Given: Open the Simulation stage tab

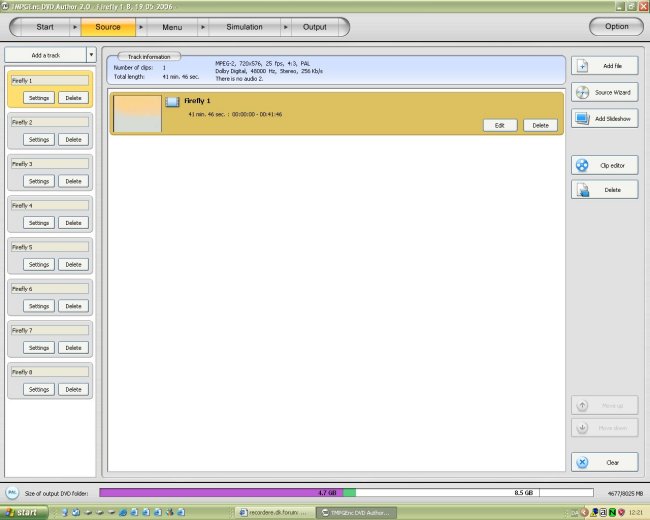Looking at the screenshot, I should 244,27.
